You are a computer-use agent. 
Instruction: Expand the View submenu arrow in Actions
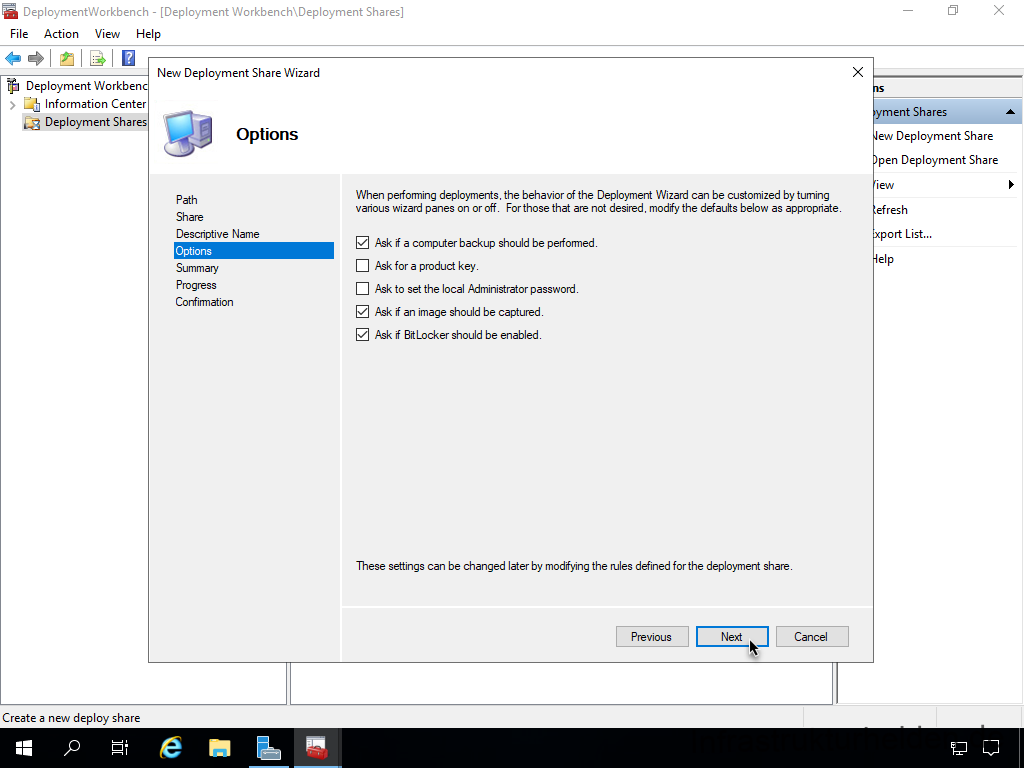tap(1011, 185)
